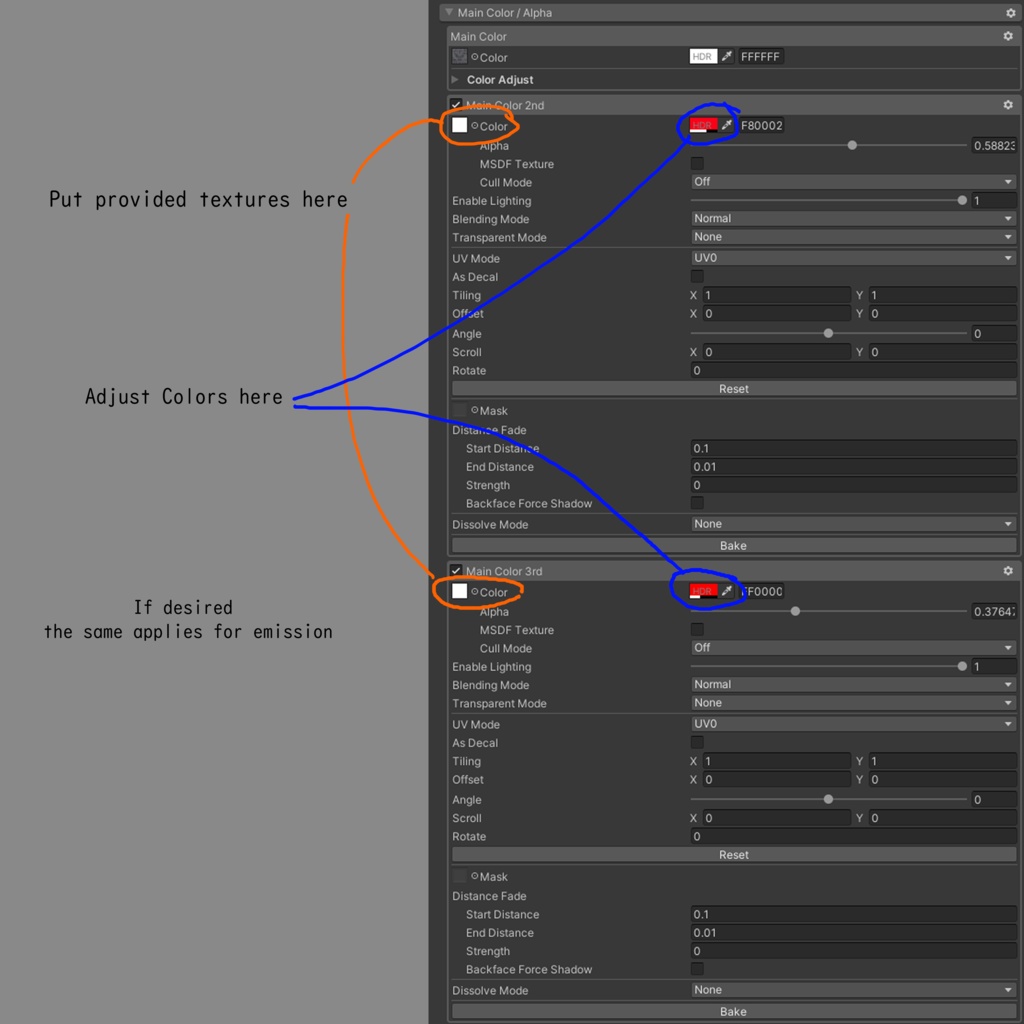Click Bake button in Main Color 3rd

734,1011
